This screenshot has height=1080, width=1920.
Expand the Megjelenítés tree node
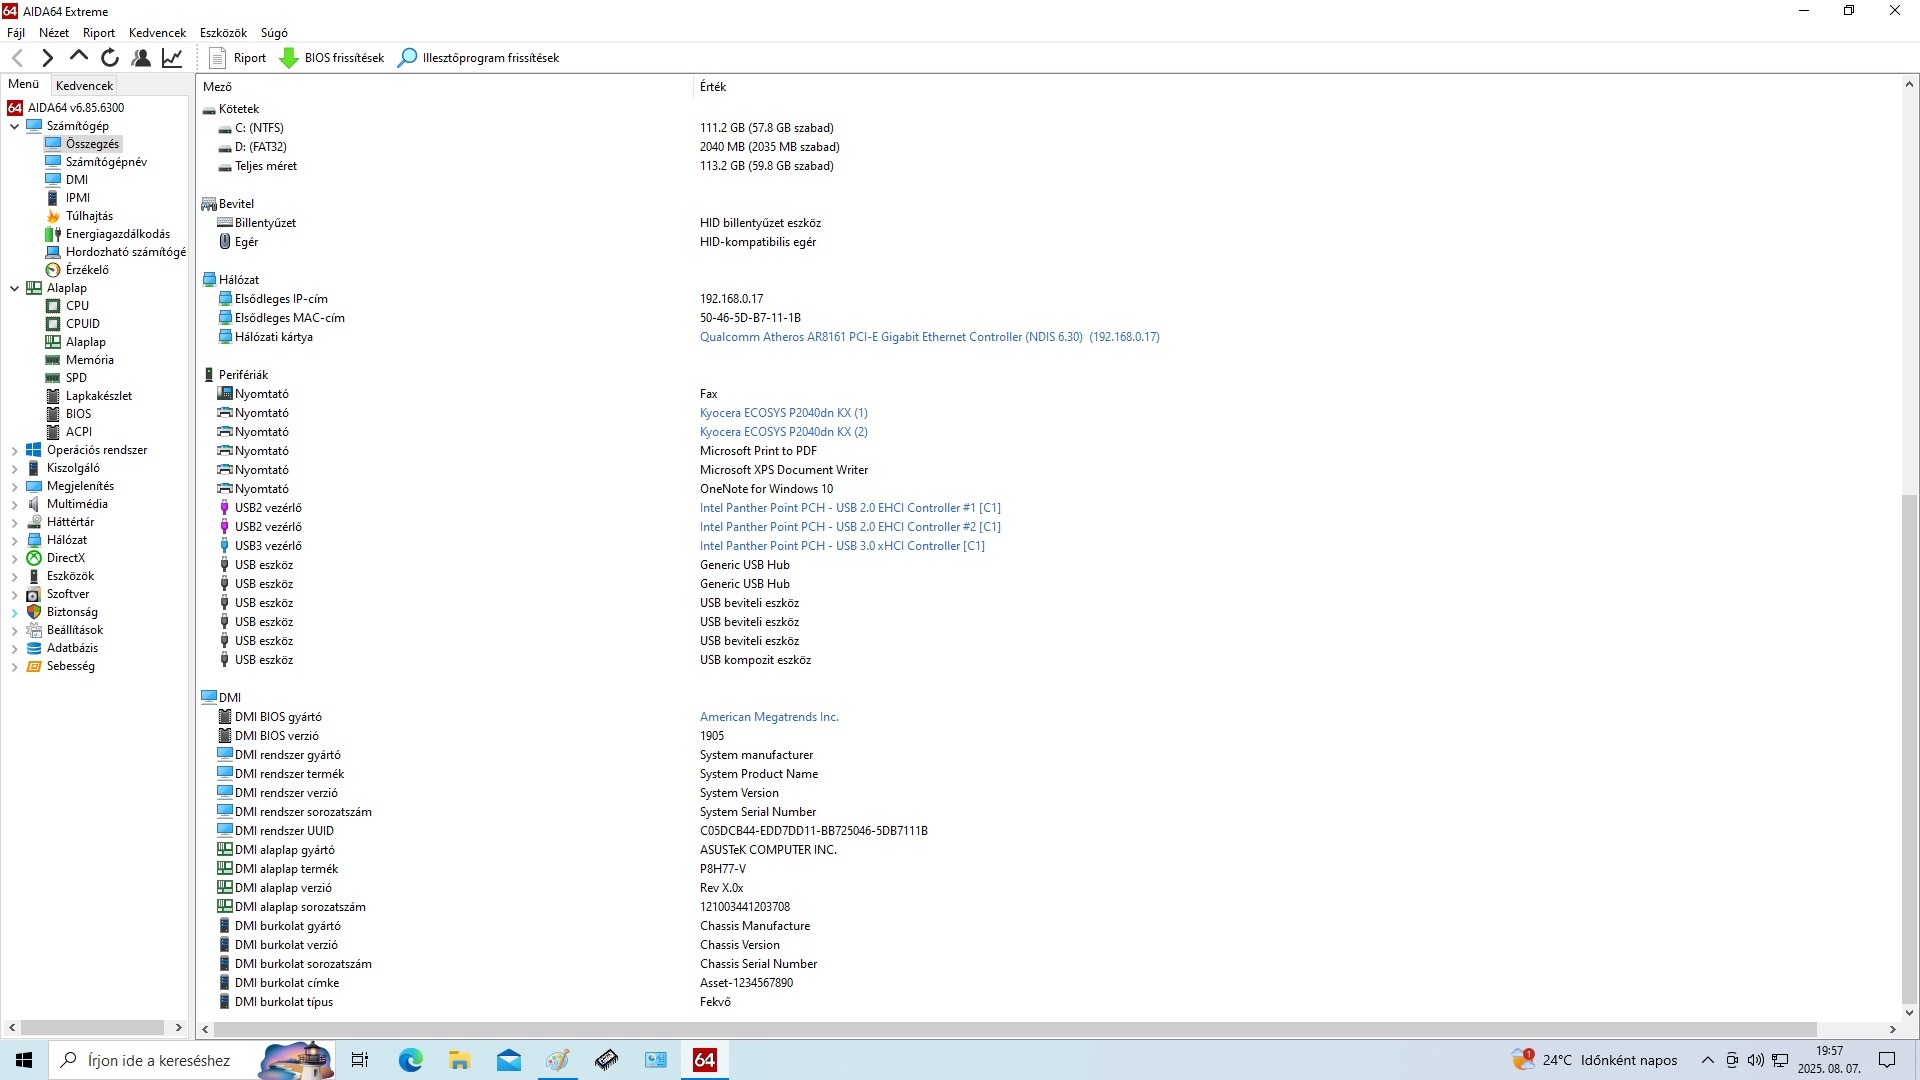[x=14, y=486]
